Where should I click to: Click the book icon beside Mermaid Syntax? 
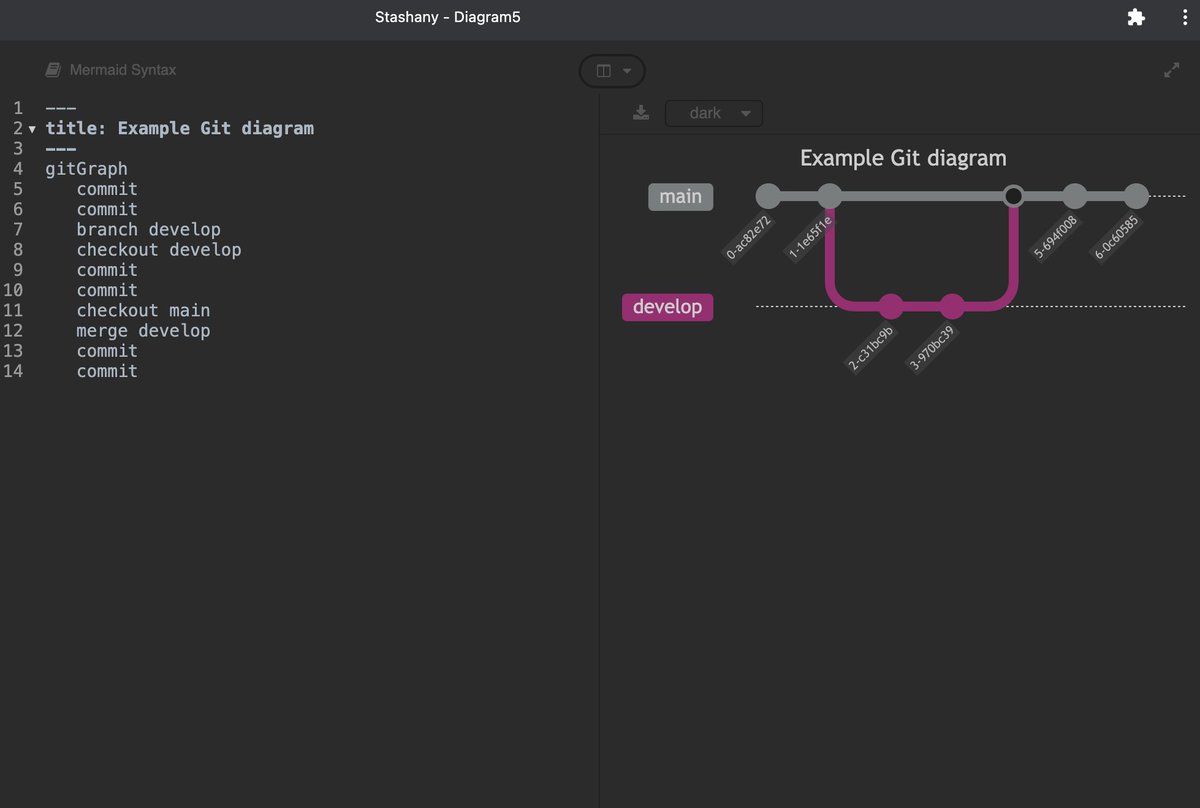coord(53,70)
